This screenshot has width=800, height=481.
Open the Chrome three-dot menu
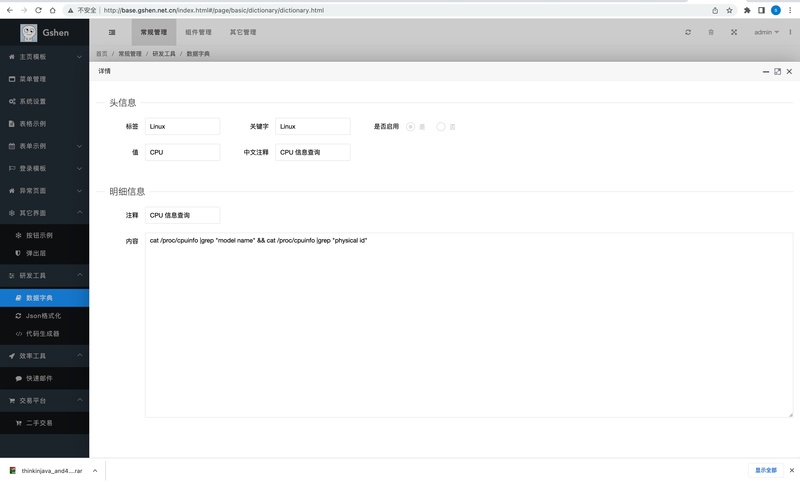tap(790, 10)
